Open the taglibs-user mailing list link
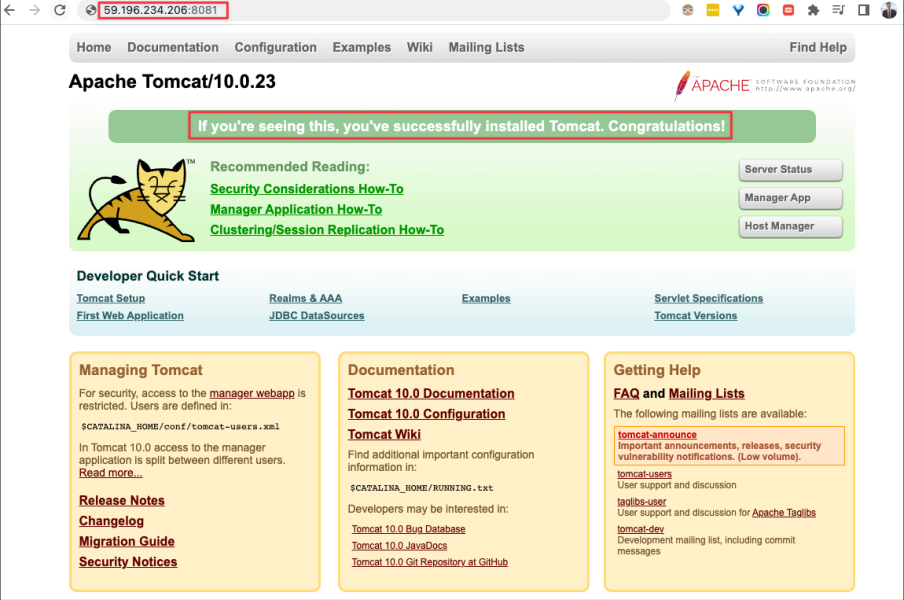The height and width of the screenshot is (600, 904). 642,501
